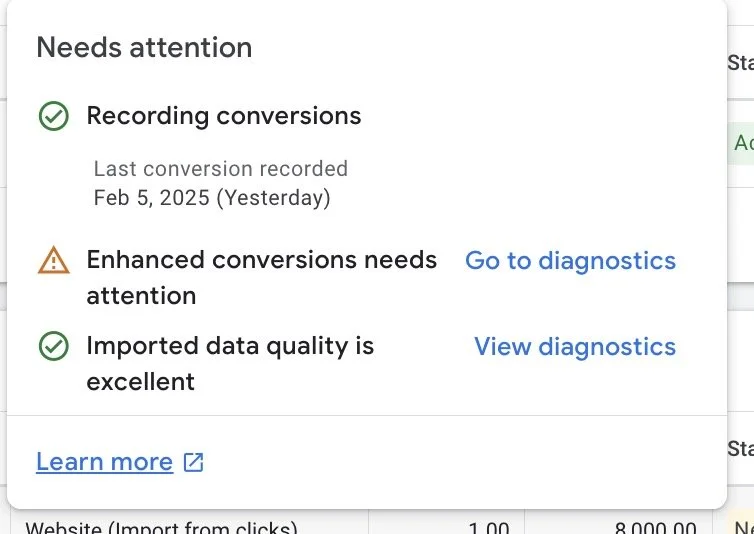Open the View diagnostics link

(574, 347)
